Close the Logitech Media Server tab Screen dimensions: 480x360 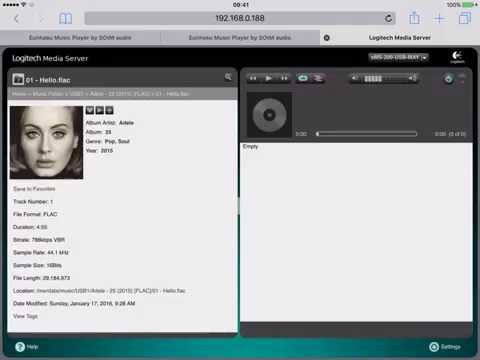pos(327,38)
